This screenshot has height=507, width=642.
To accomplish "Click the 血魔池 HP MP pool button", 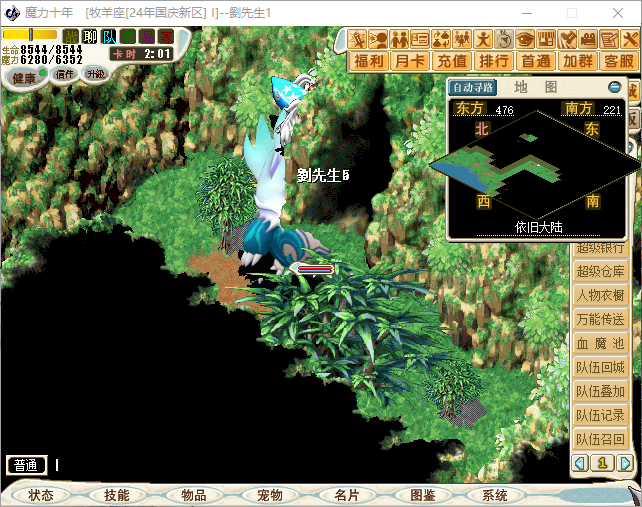I will tap(600, 343).
